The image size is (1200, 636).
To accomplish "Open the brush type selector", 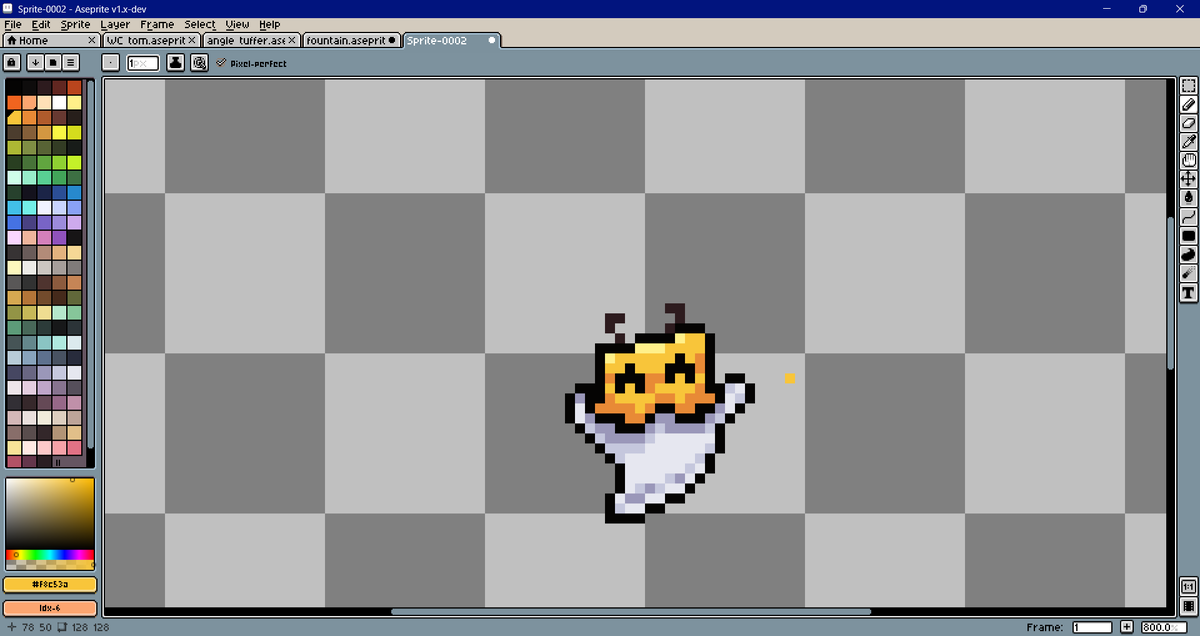I will 111,63.
